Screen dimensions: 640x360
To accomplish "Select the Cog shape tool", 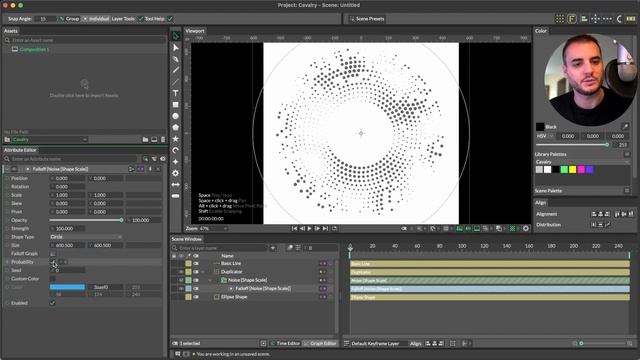I will [x=176, y=173].
